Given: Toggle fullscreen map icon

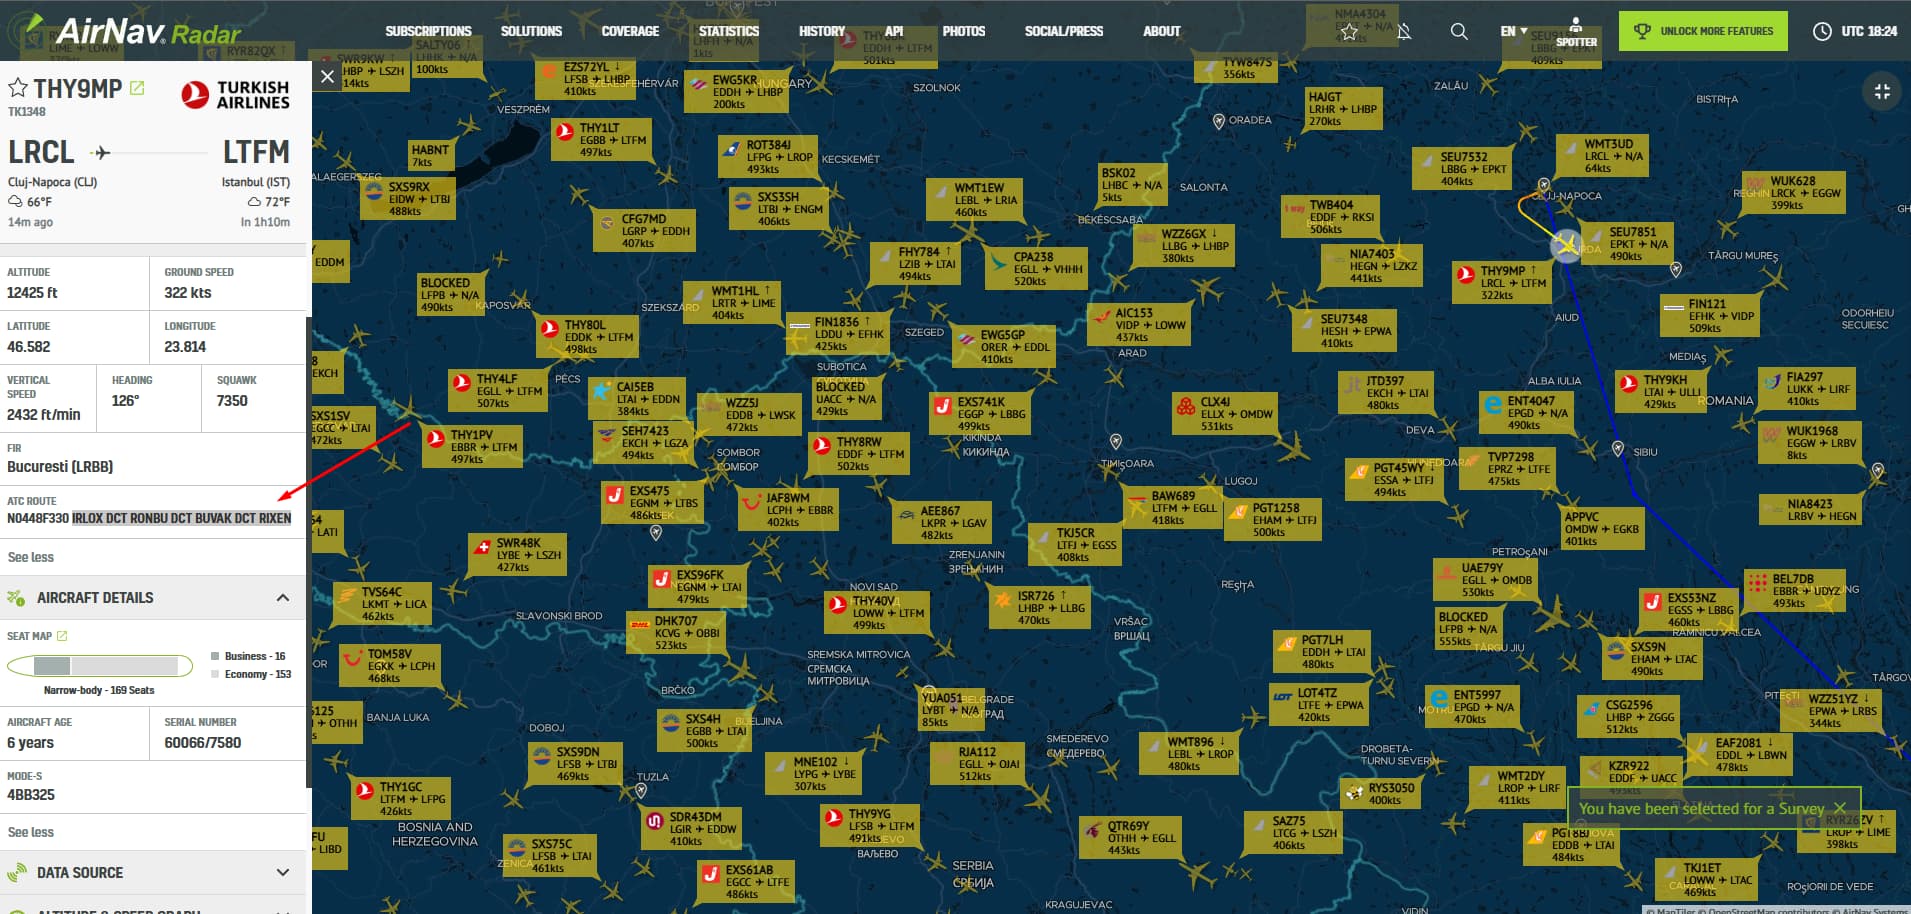Looking at the screenshot, I should tap(1882, 92).
